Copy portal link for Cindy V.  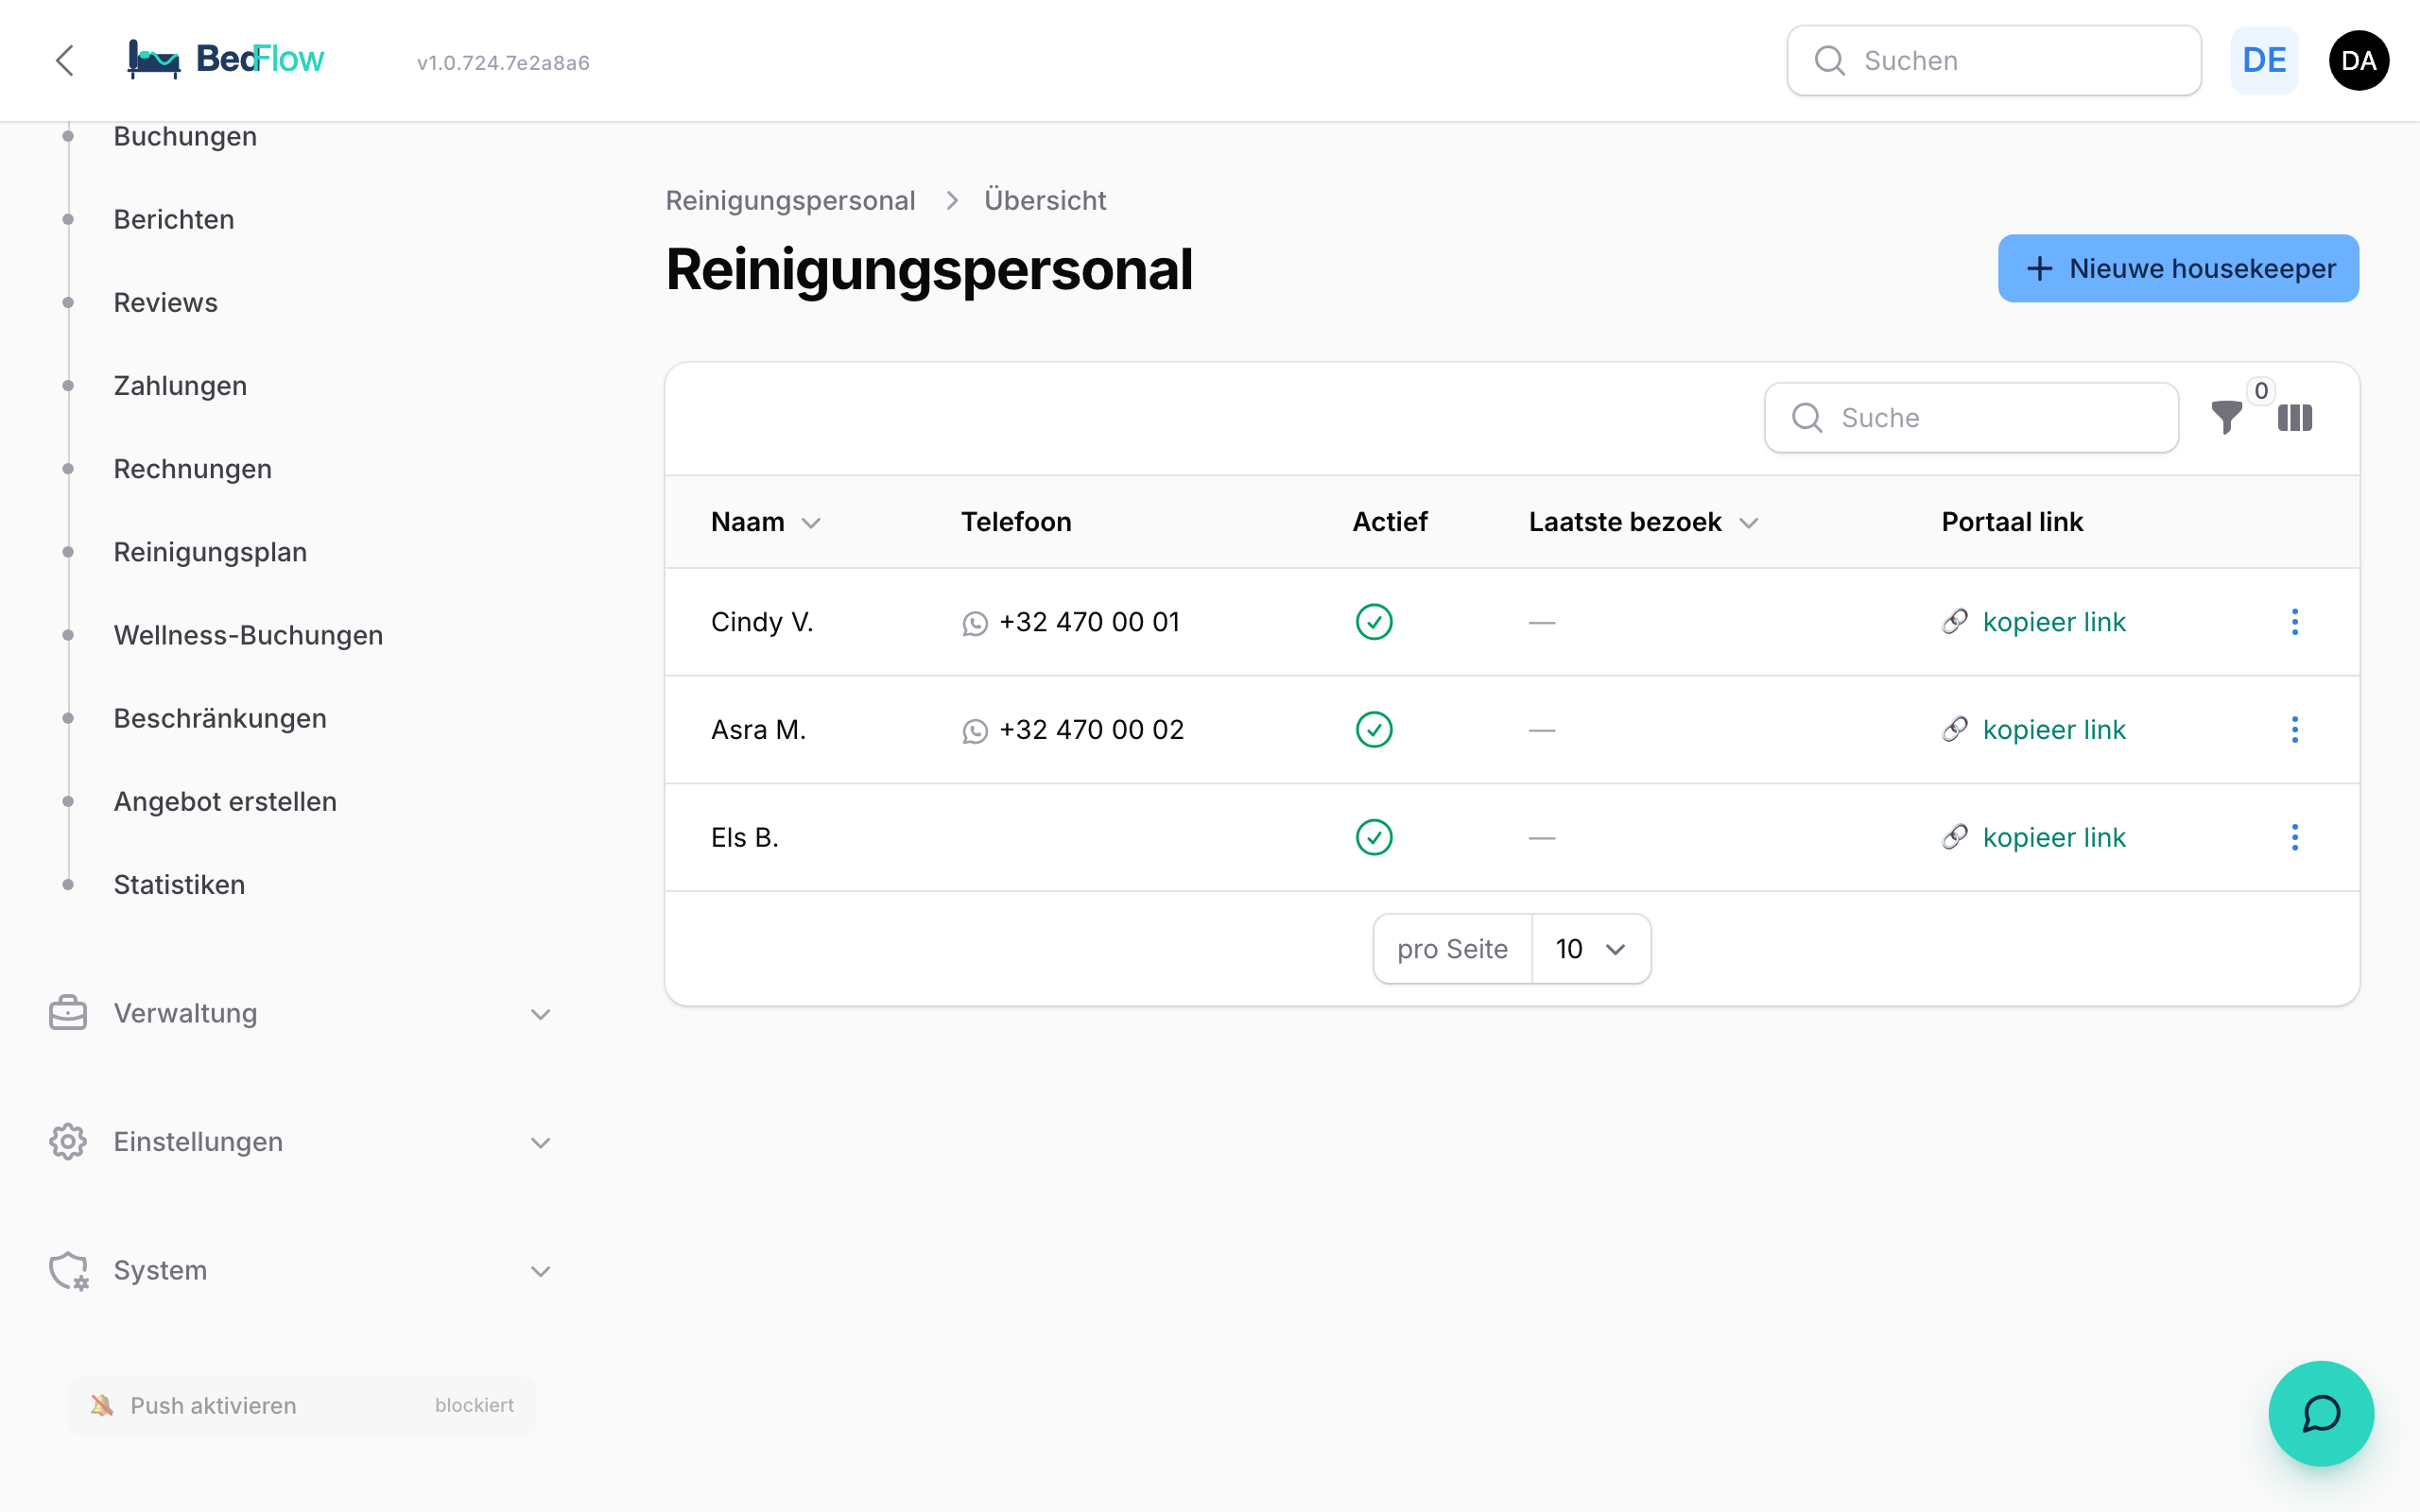pos(2053,622)
